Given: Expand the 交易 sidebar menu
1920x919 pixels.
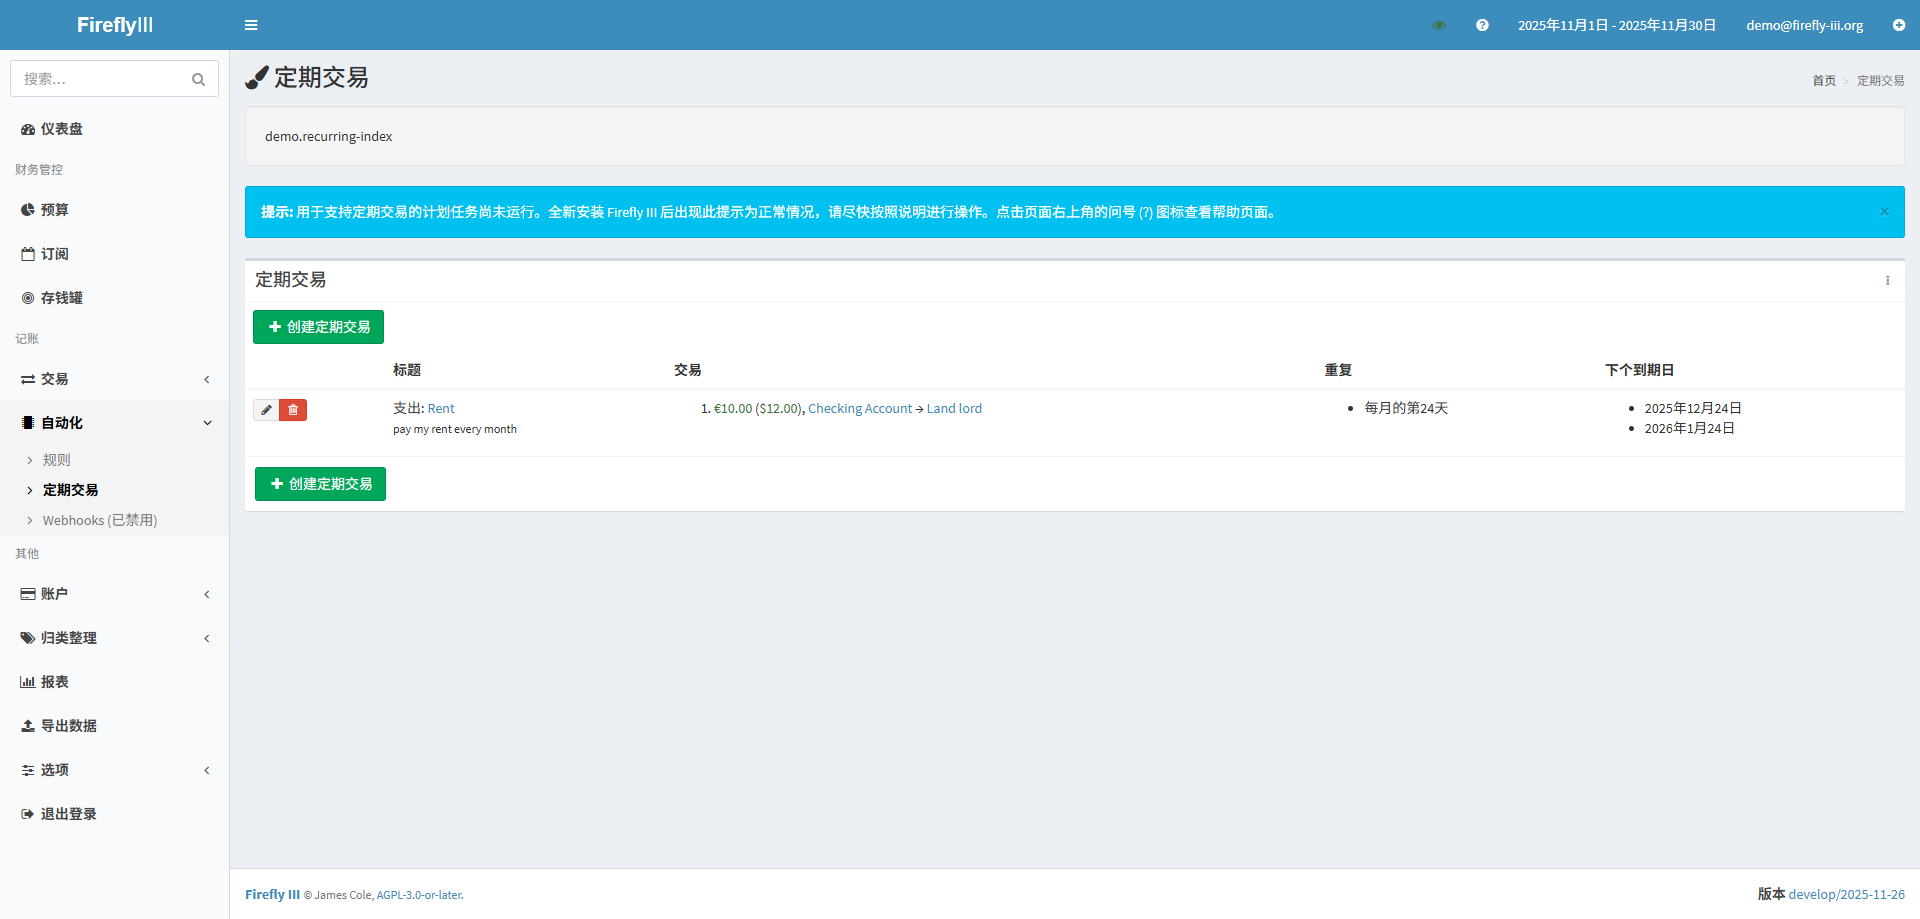Looking at the screenshot, I should pyautogui.click(x=114, y=379).
